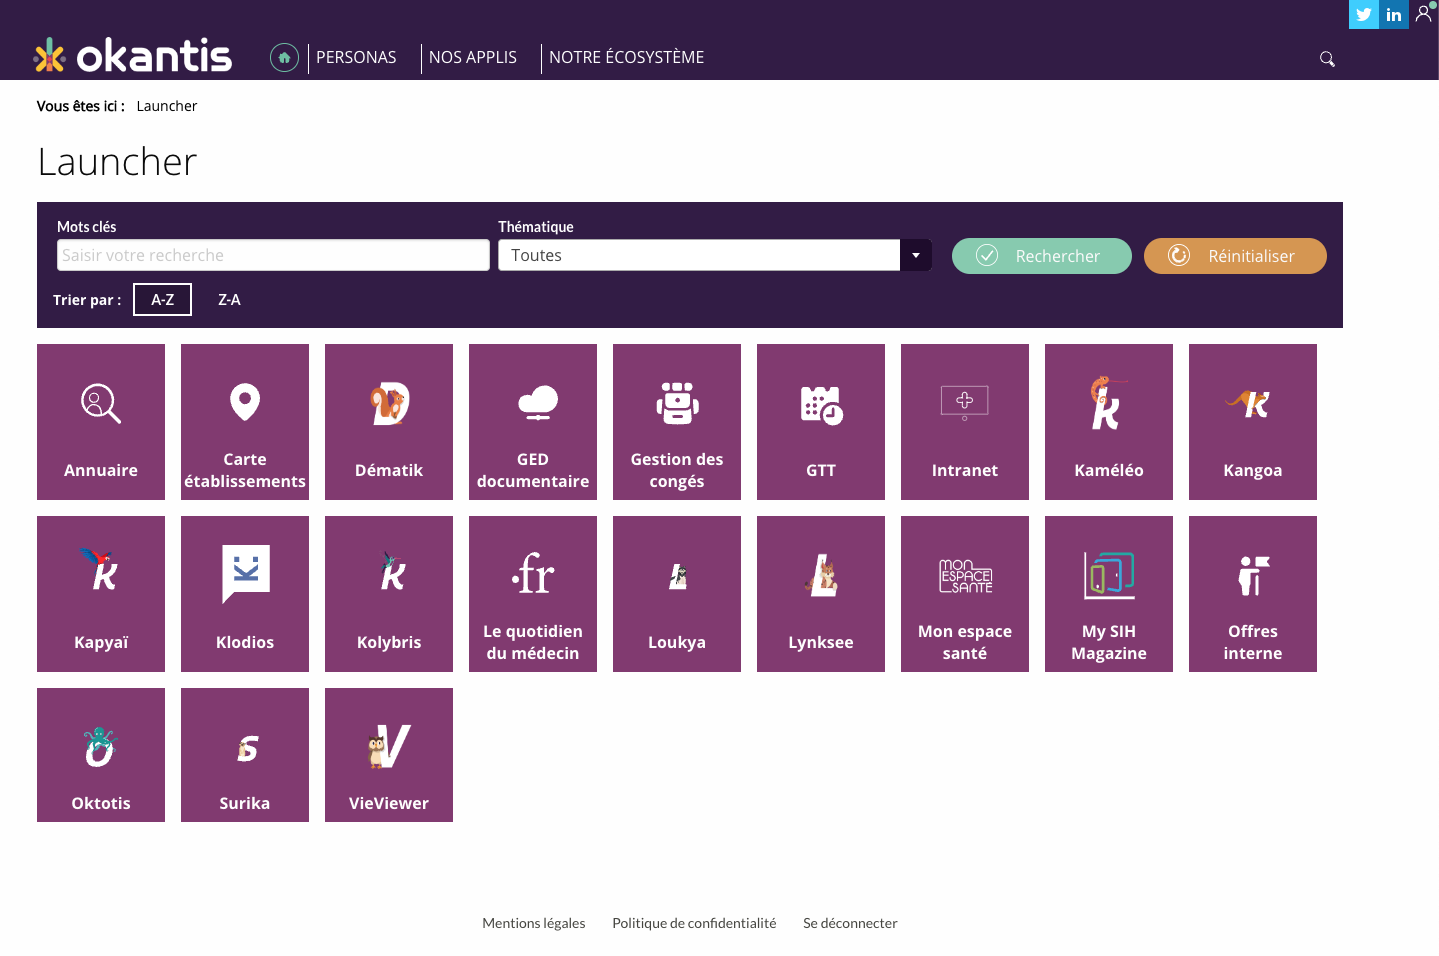1439x956 pixels.
Task: Launch the Kapyaï app tile
Action: pyautogui.click(x=101, y=594)
